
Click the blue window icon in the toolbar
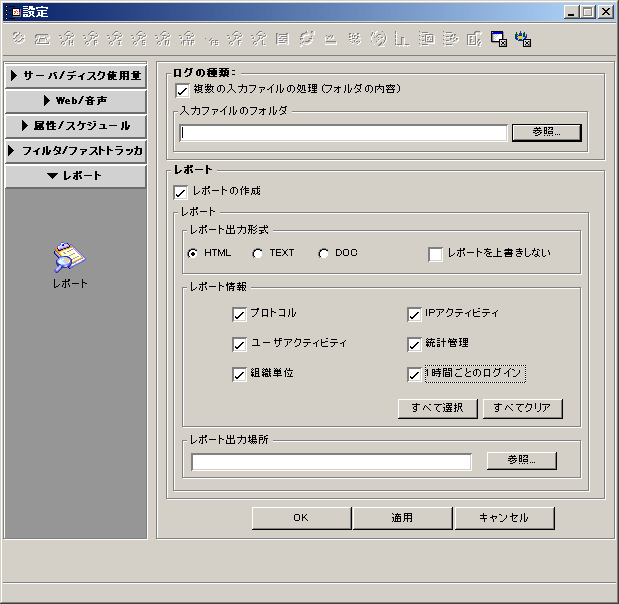[498, 40]
